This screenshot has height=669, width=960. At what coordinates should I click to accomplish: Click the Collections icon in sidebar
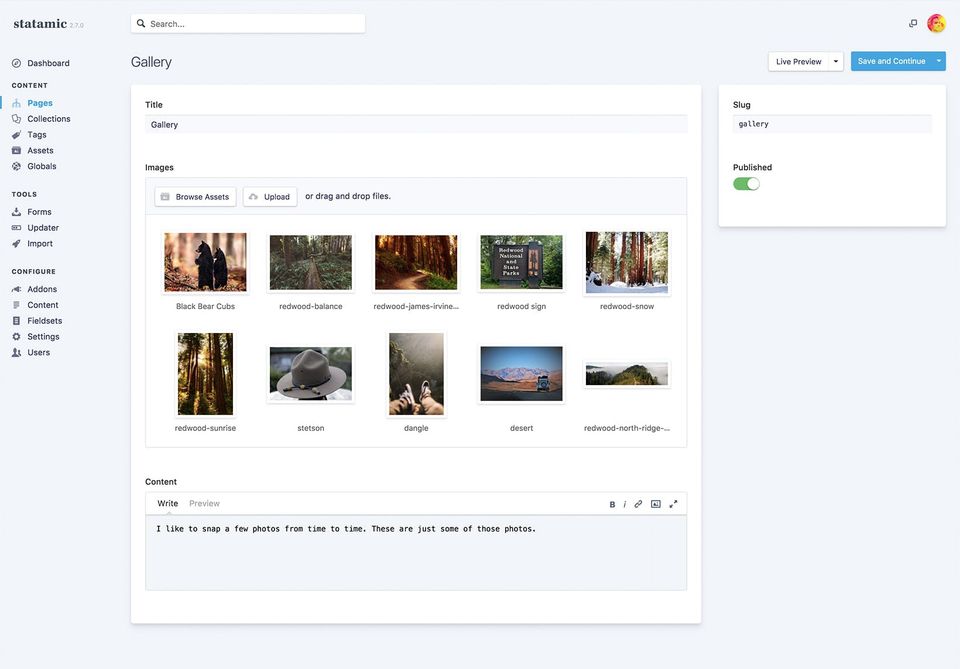(x=17, y=119)
